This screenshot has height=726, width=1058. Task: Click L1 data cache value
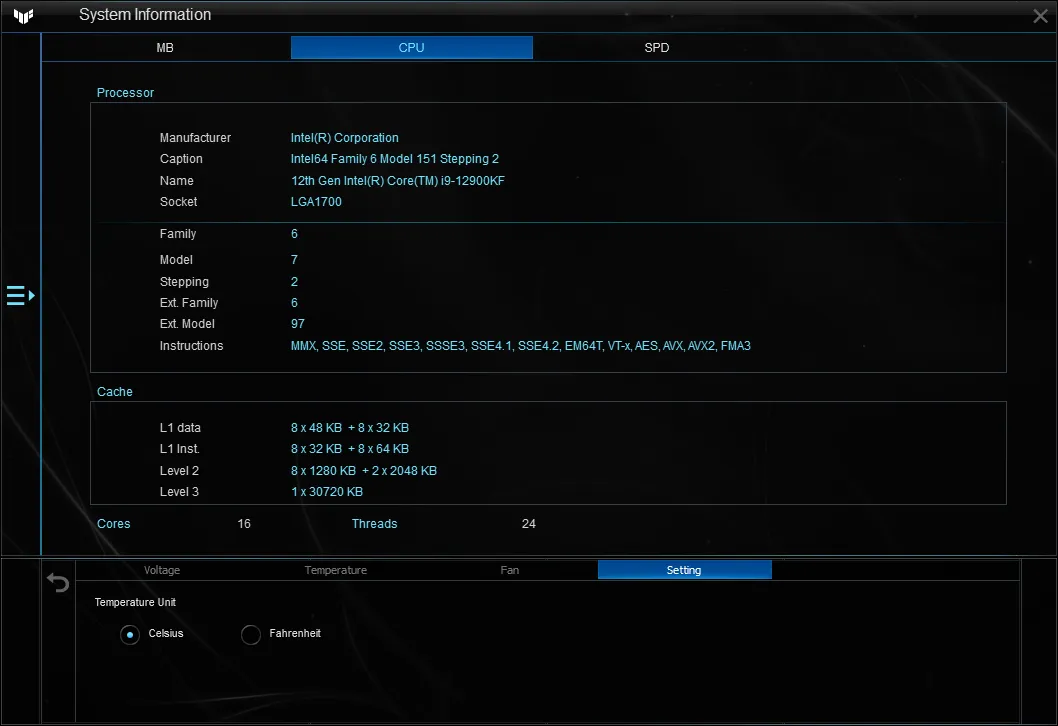point(350,428)
